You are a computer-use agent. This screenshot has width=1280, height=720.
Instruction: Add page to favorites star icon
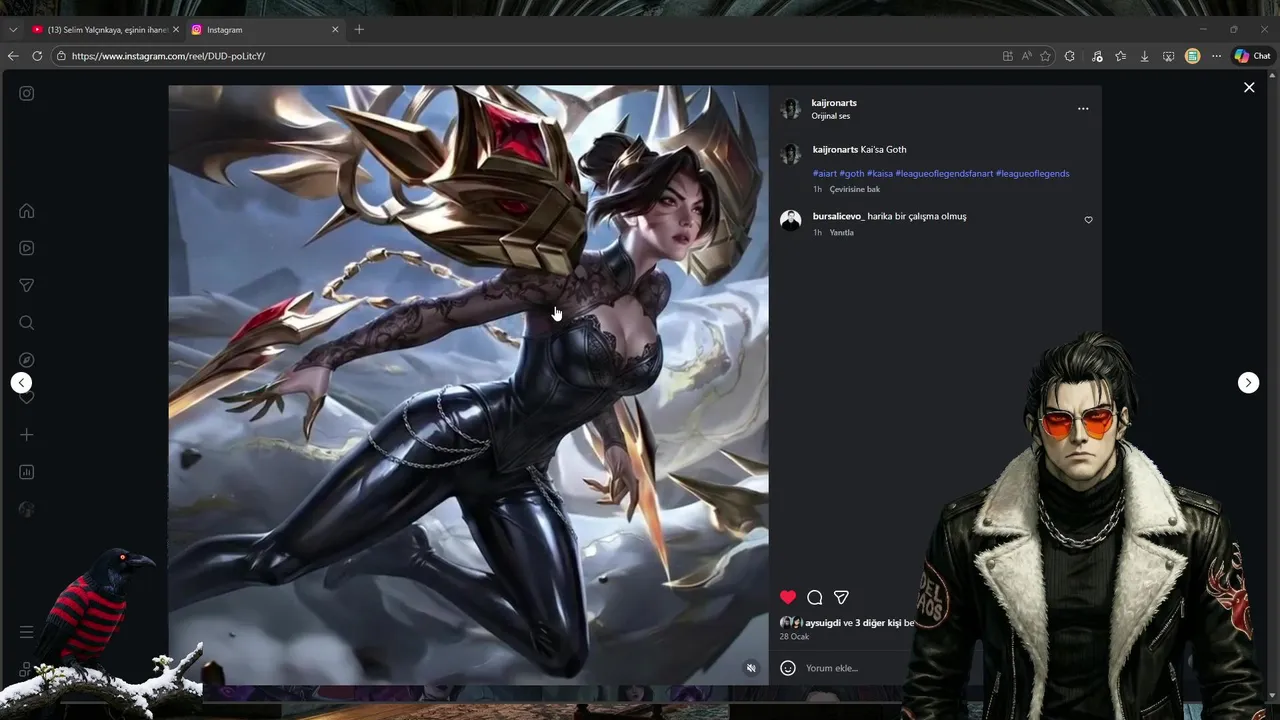tap(1046, 56)
